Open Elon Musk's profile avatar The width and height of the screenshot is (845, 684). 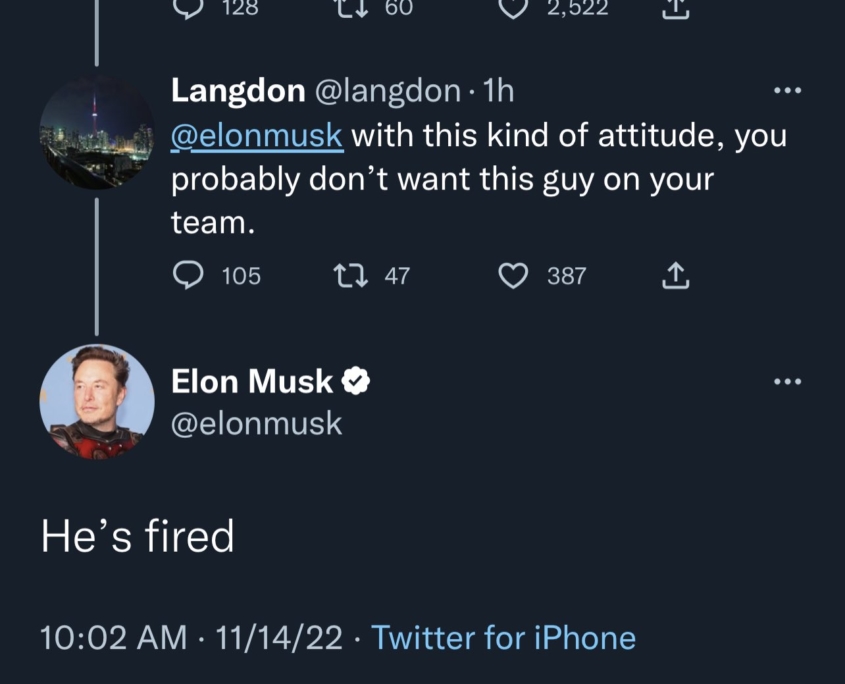click(x=96, y=401)
